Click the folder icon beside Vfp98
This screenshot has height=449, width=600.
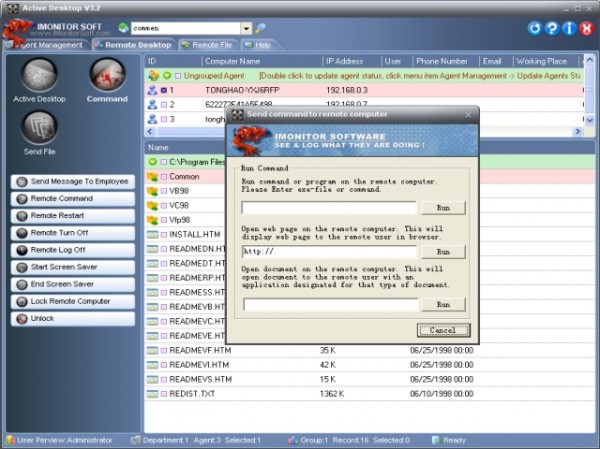152,220
